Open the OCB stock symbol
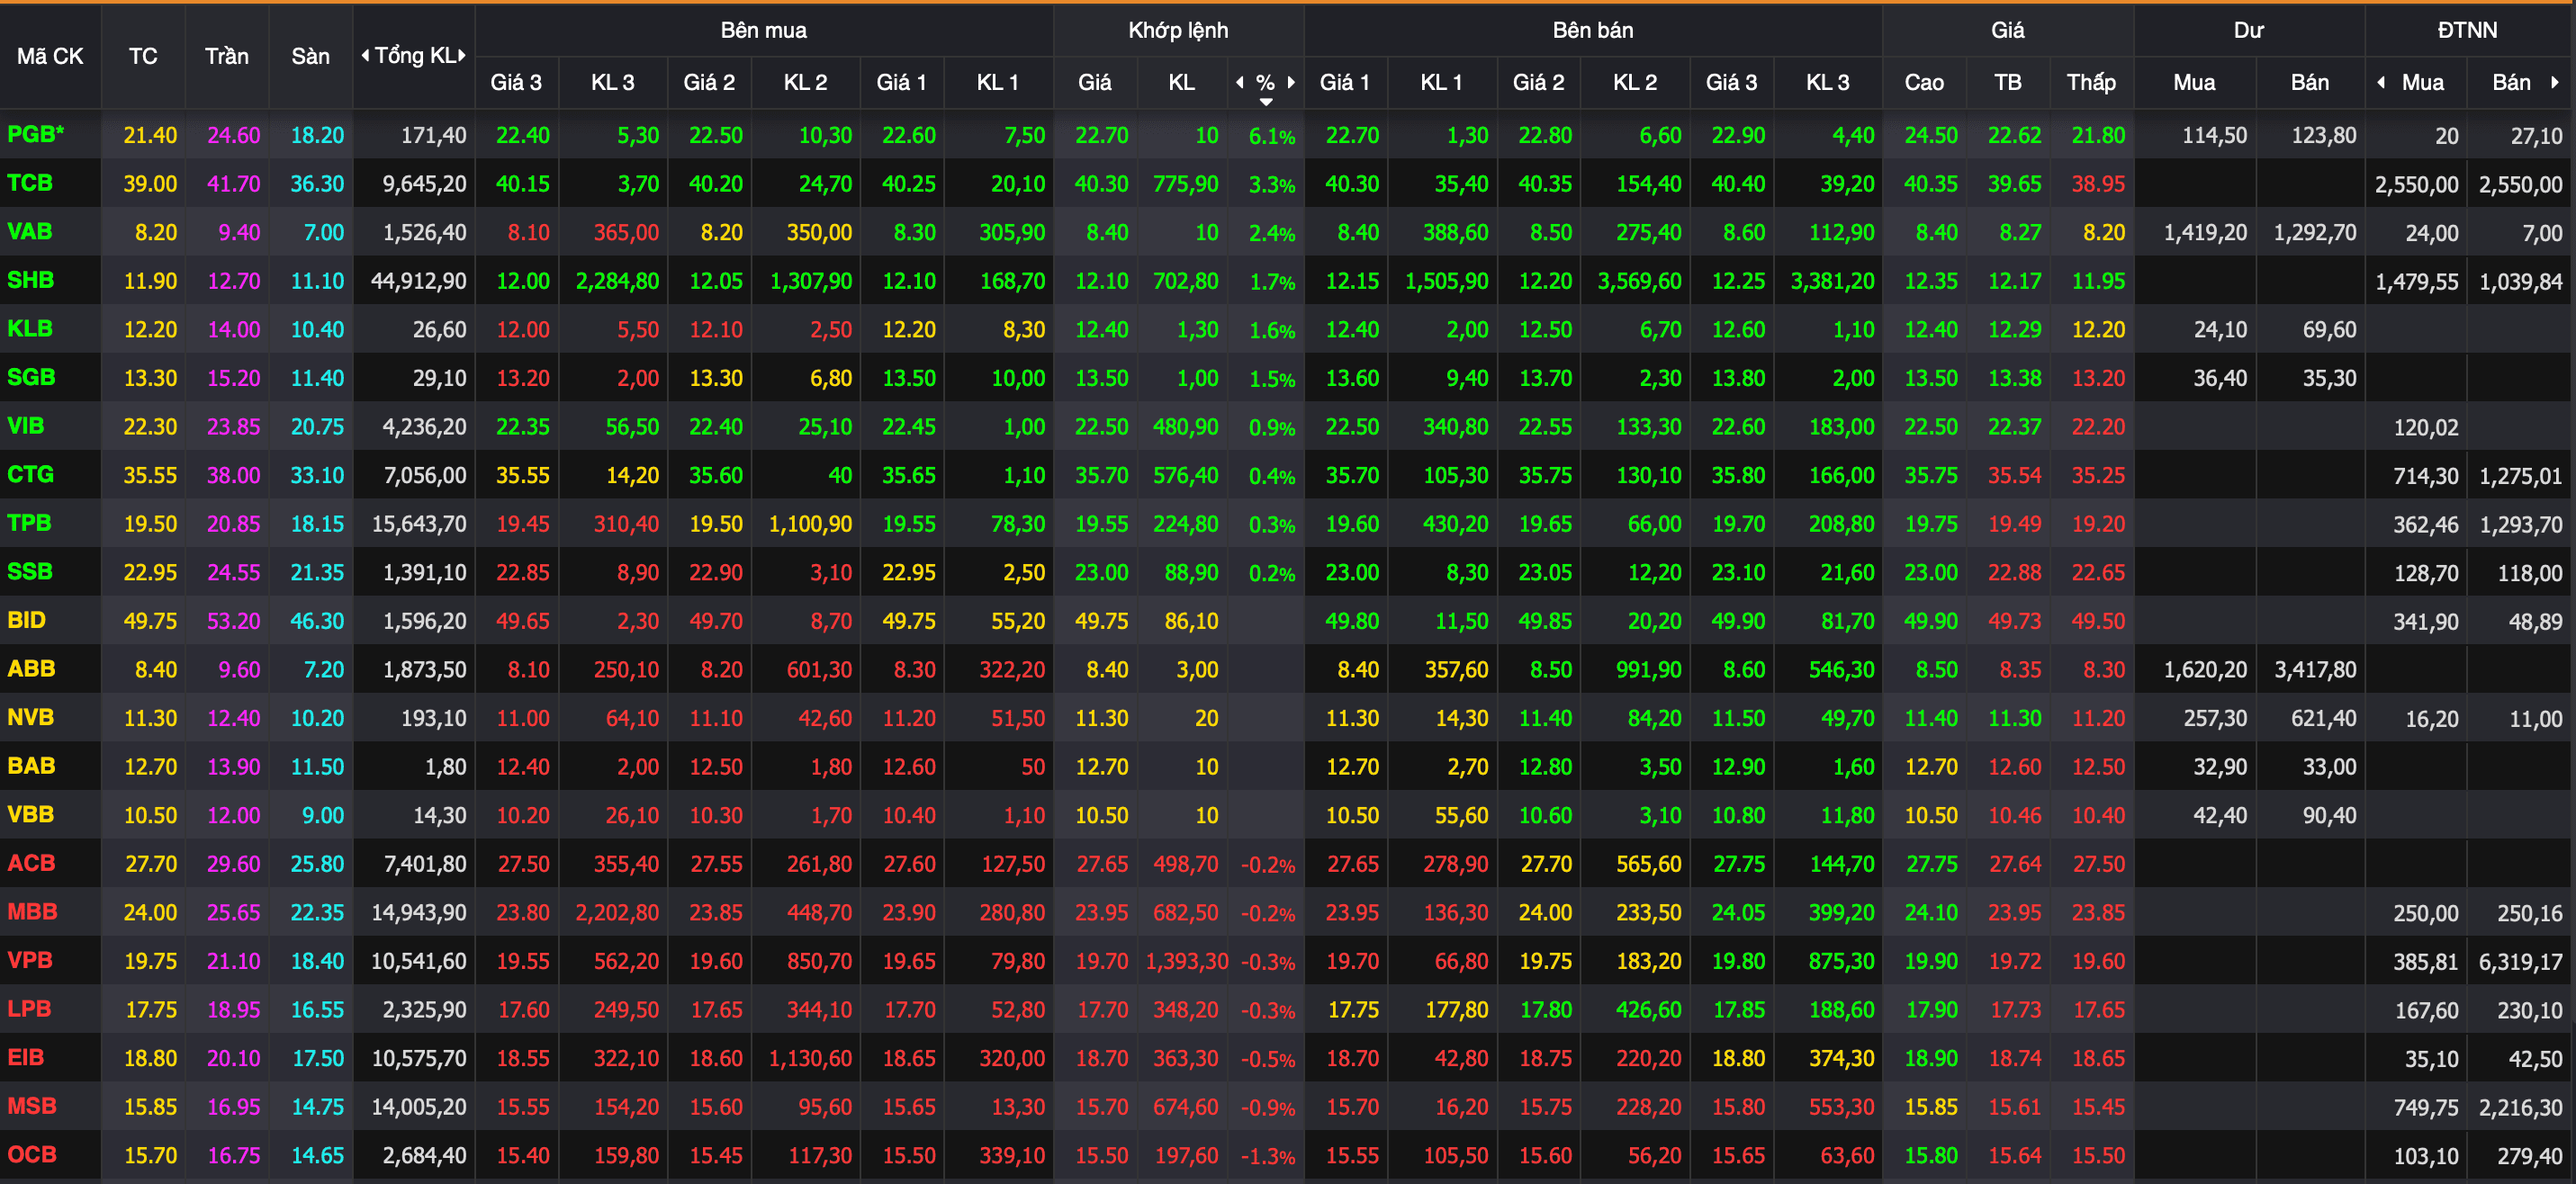This screenshot has height=1184, width=2576. coord(32,1153)
